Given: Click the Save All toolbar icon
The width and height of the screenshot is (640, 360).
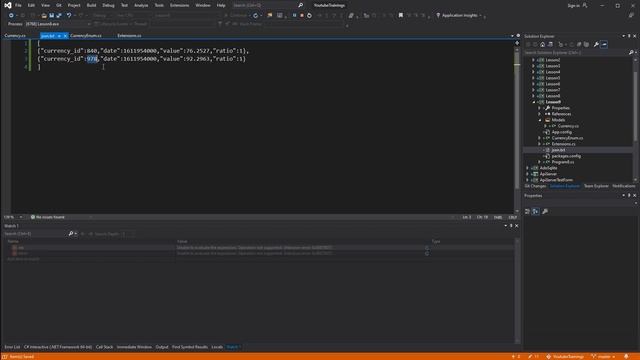Looking at the screenshot, I should (x=59, y=16).
